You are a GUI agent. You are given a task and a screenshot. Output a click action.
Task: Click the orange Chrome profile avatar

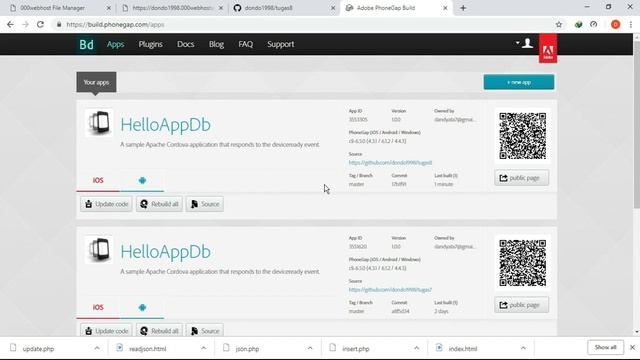pyautogui.click(x=616, y=24)
